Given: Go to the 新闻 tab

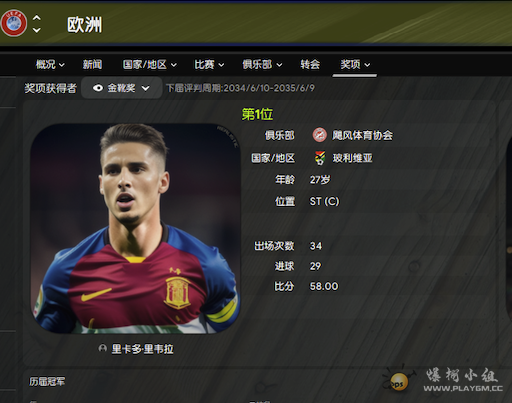Looking at the screenshot, I should pyautogui.click(x=92, y=64).
